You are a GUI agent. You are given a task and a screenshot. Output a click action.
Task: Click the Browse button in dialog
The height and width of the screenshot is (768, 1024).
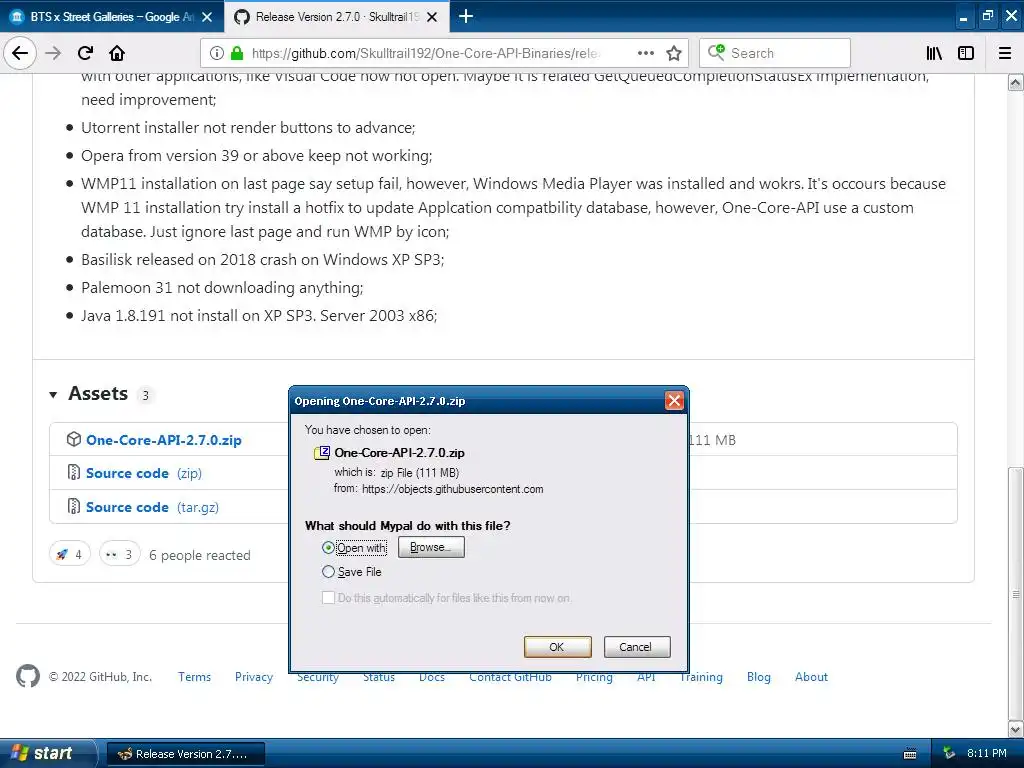(x=431, y=547)
